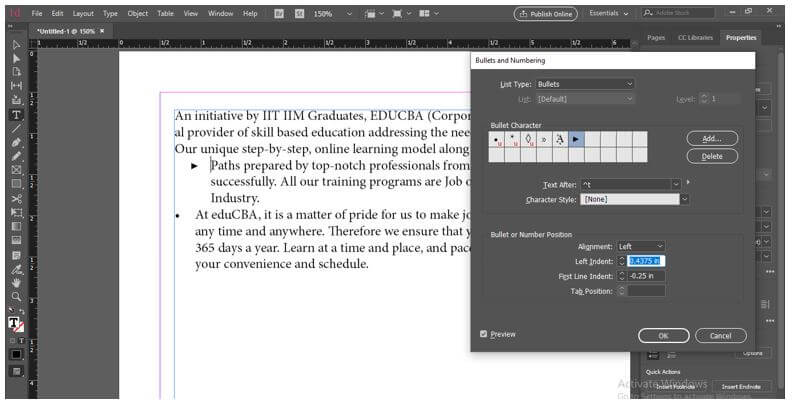Click the fill color T swatch

(x=14, y=323)
